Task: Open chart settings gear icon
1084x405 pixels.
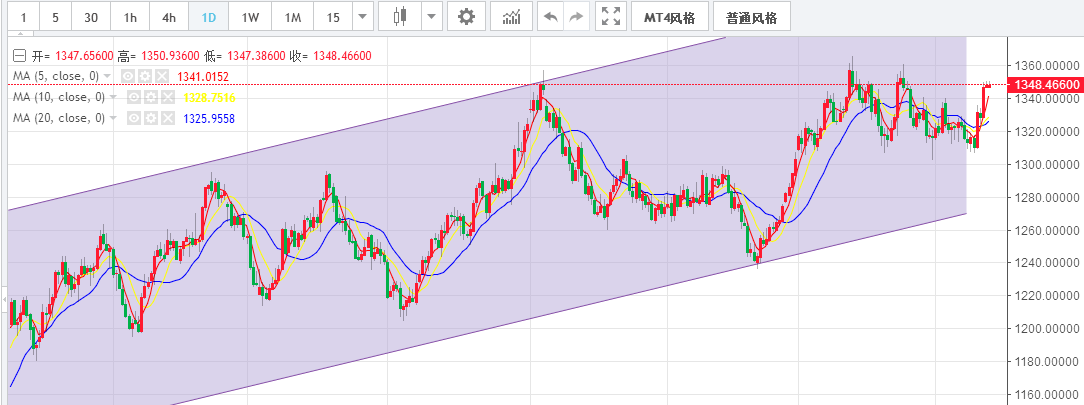Action: click(465, 17)
